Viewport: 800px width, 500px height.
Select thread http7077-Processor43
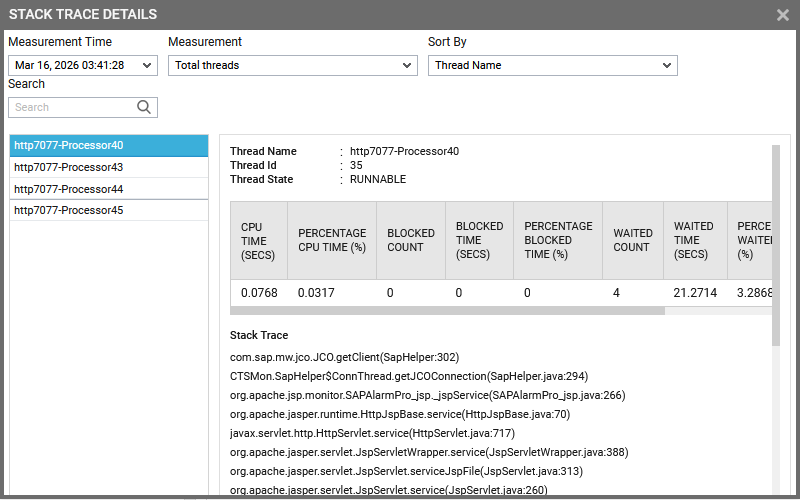pyautogui.click(x=108, y=167)
